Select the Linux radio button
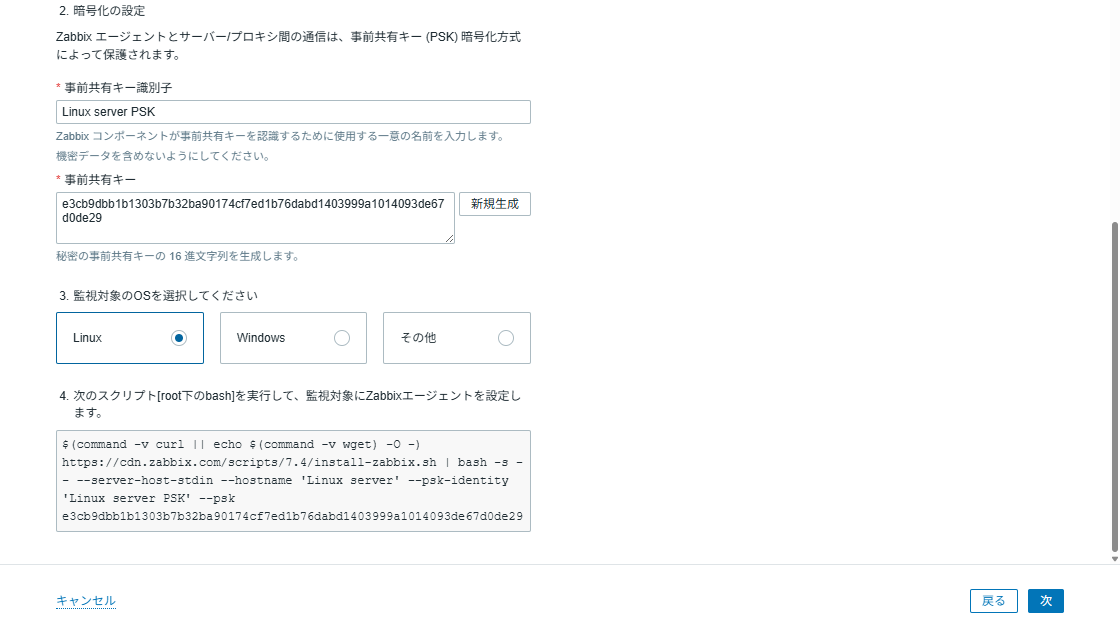Viewport: 1120px width, 636px height. click(179, 338)
